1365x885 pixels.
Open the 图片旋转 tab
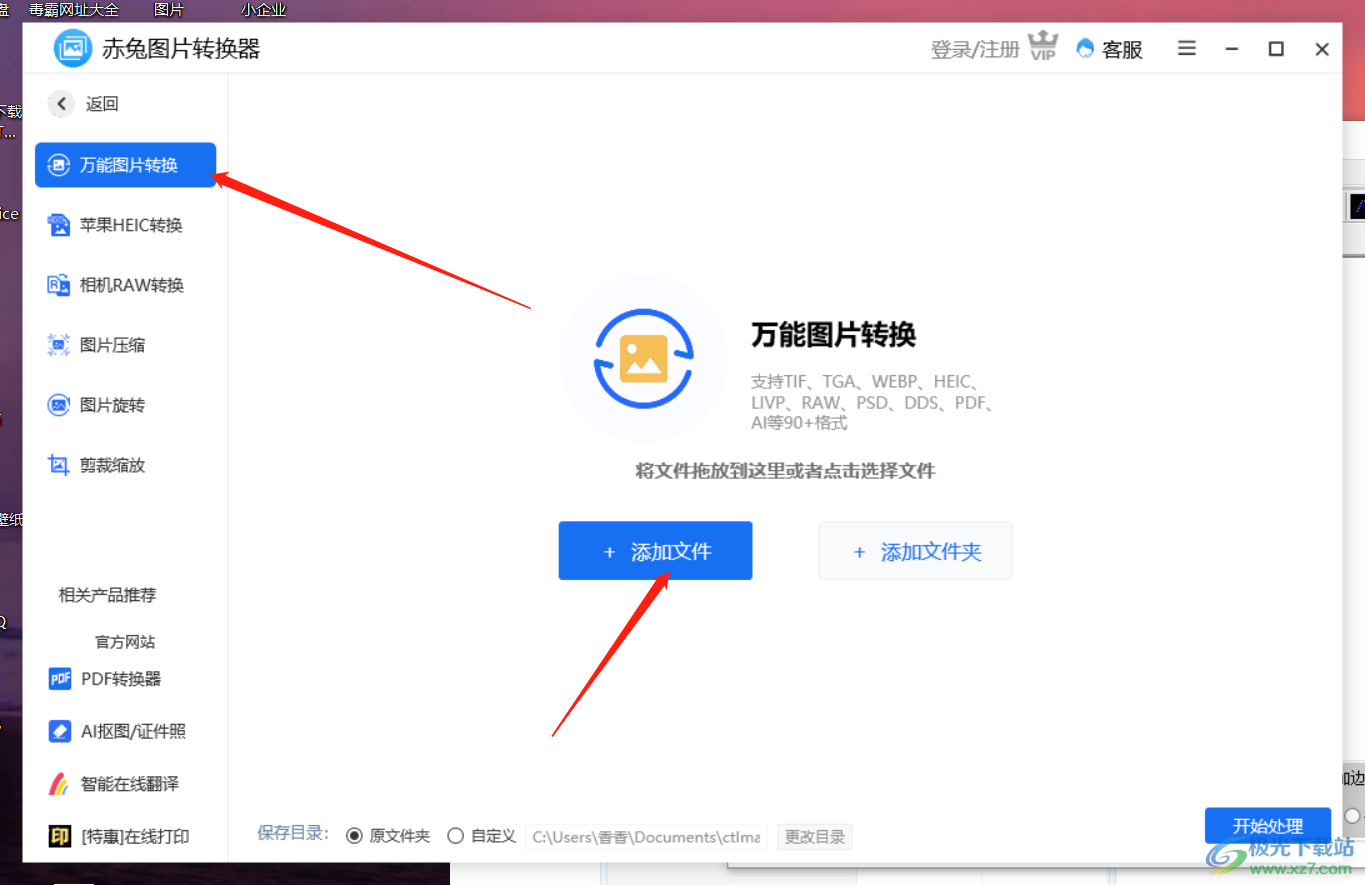[112, 405]
